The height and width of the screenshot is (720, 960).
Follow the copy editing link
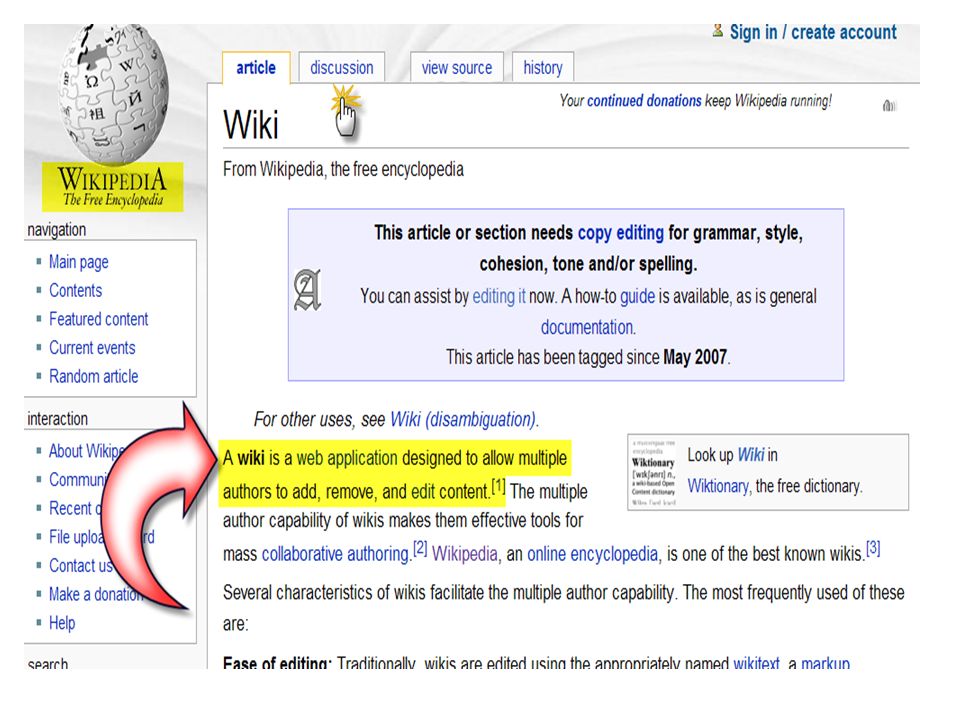pyautogui.click(x=621, y=233)
